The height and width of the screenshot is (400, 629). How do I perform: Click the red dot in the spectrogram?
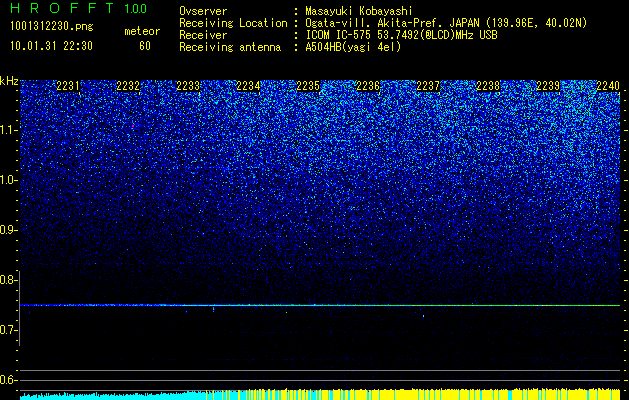[133, 126]
